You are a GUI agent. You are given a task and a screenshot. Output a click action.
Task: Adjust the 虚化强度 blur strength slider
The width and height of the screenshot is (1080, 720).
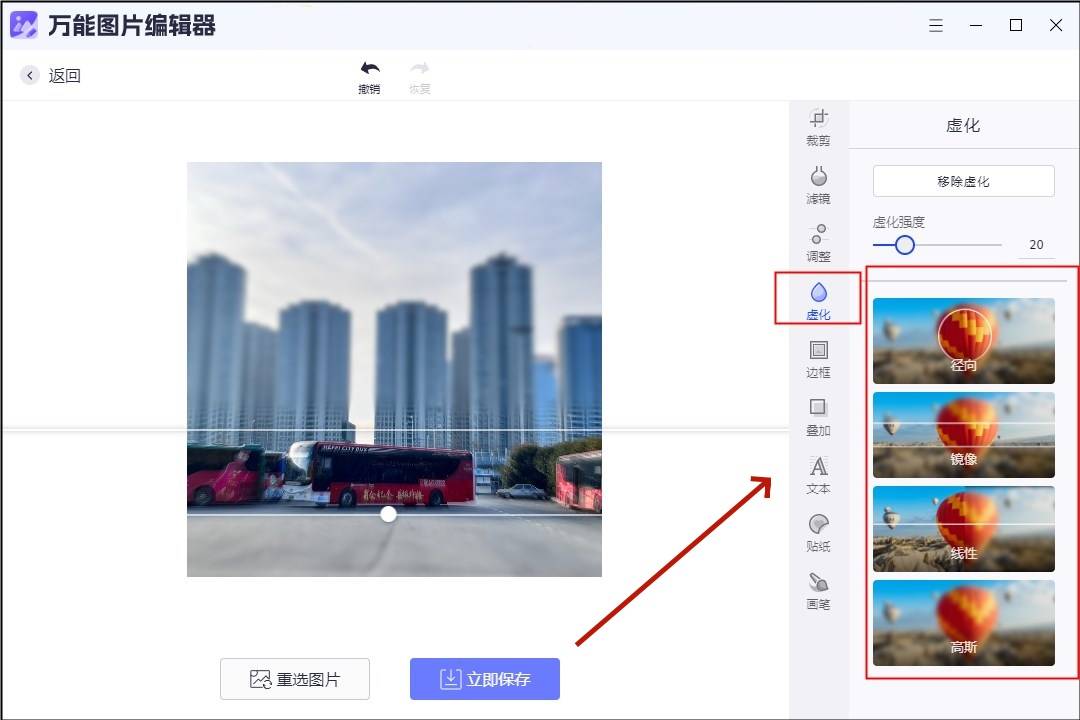[x=904, y=244]
